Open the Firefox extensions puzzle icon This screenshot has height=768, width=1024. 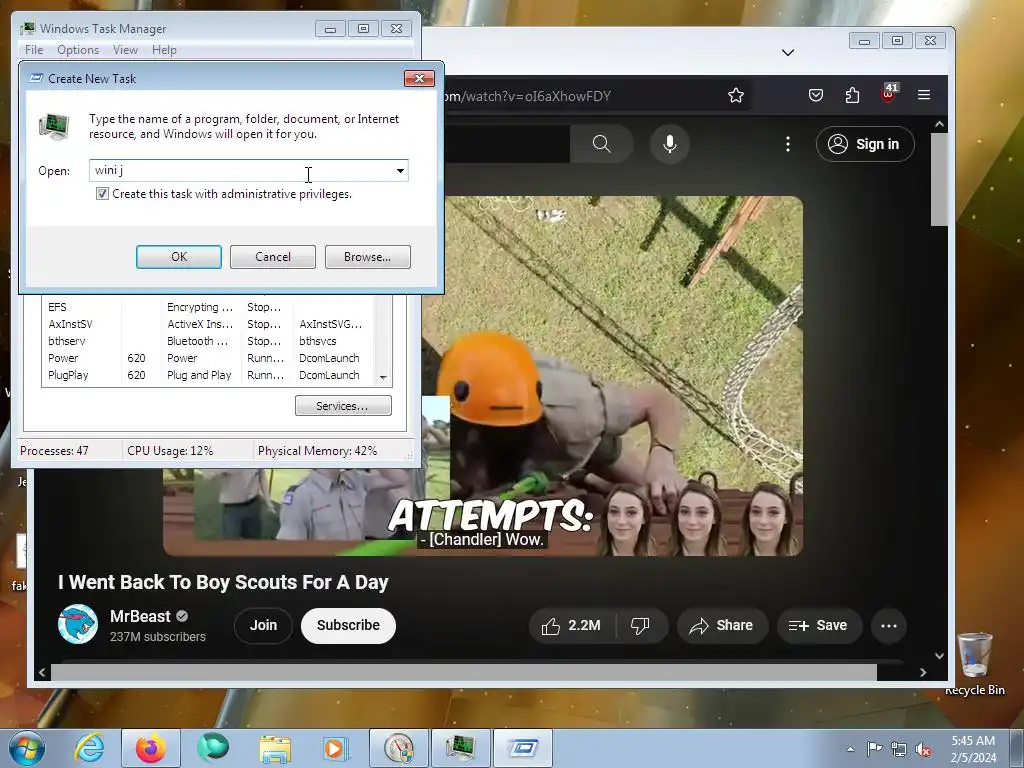point(852,95)
